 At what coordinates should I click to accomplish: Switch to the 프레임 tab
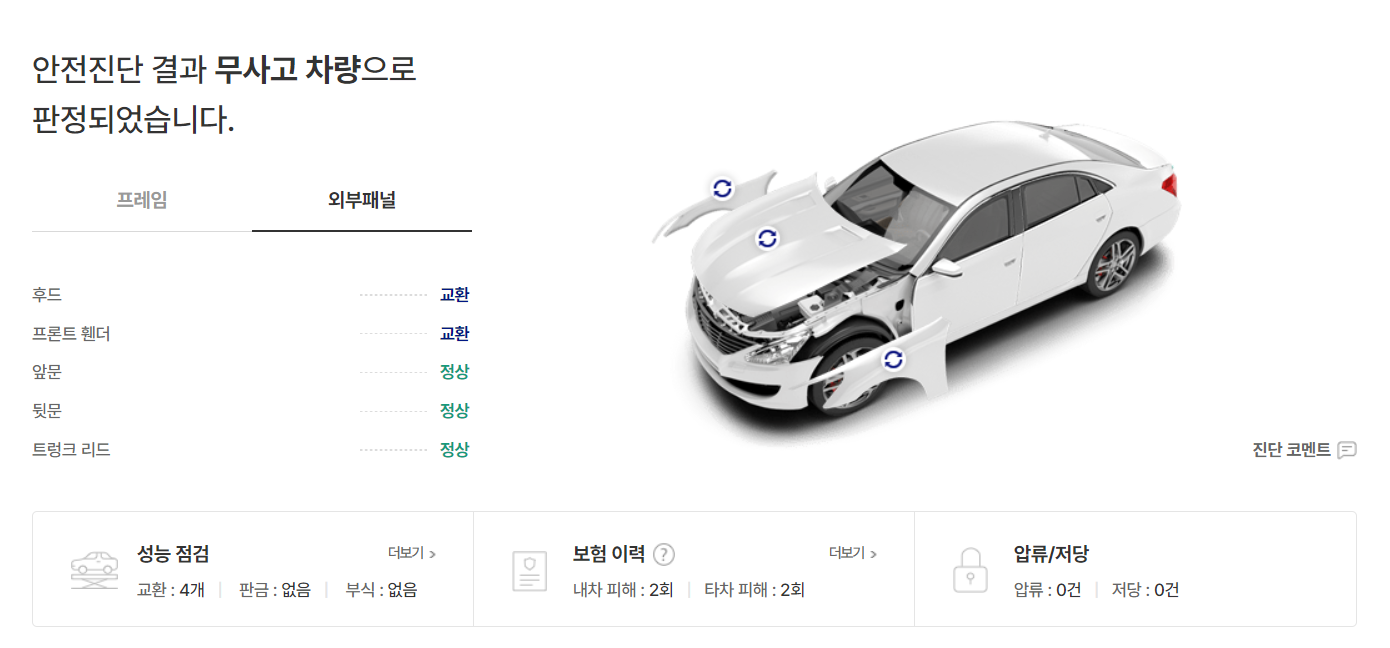142,200
